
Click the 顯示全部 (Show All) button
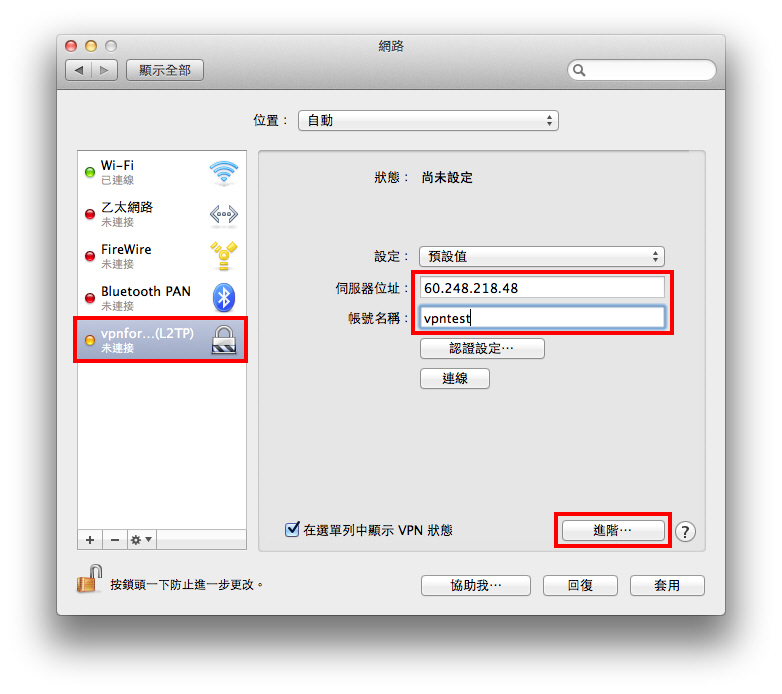tap(165, 70)
